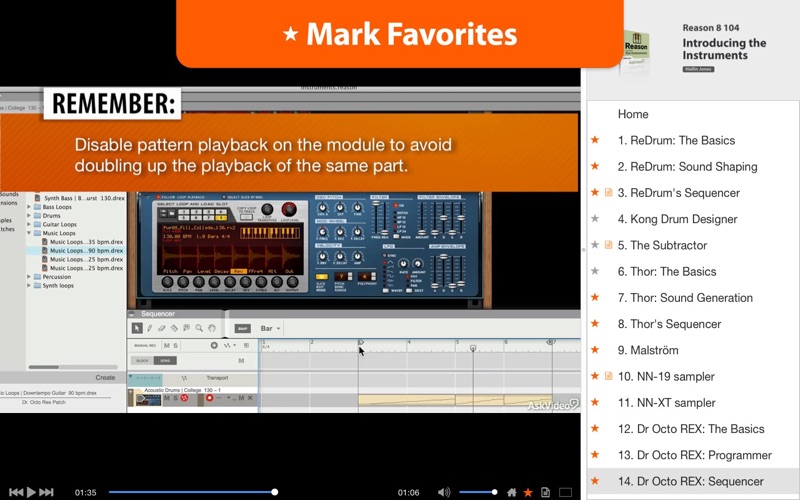Select the Magnify tool in Sequencer toolbar
Image resolution: width=800 pixels, height=500 pixels.
coord(199,328)
